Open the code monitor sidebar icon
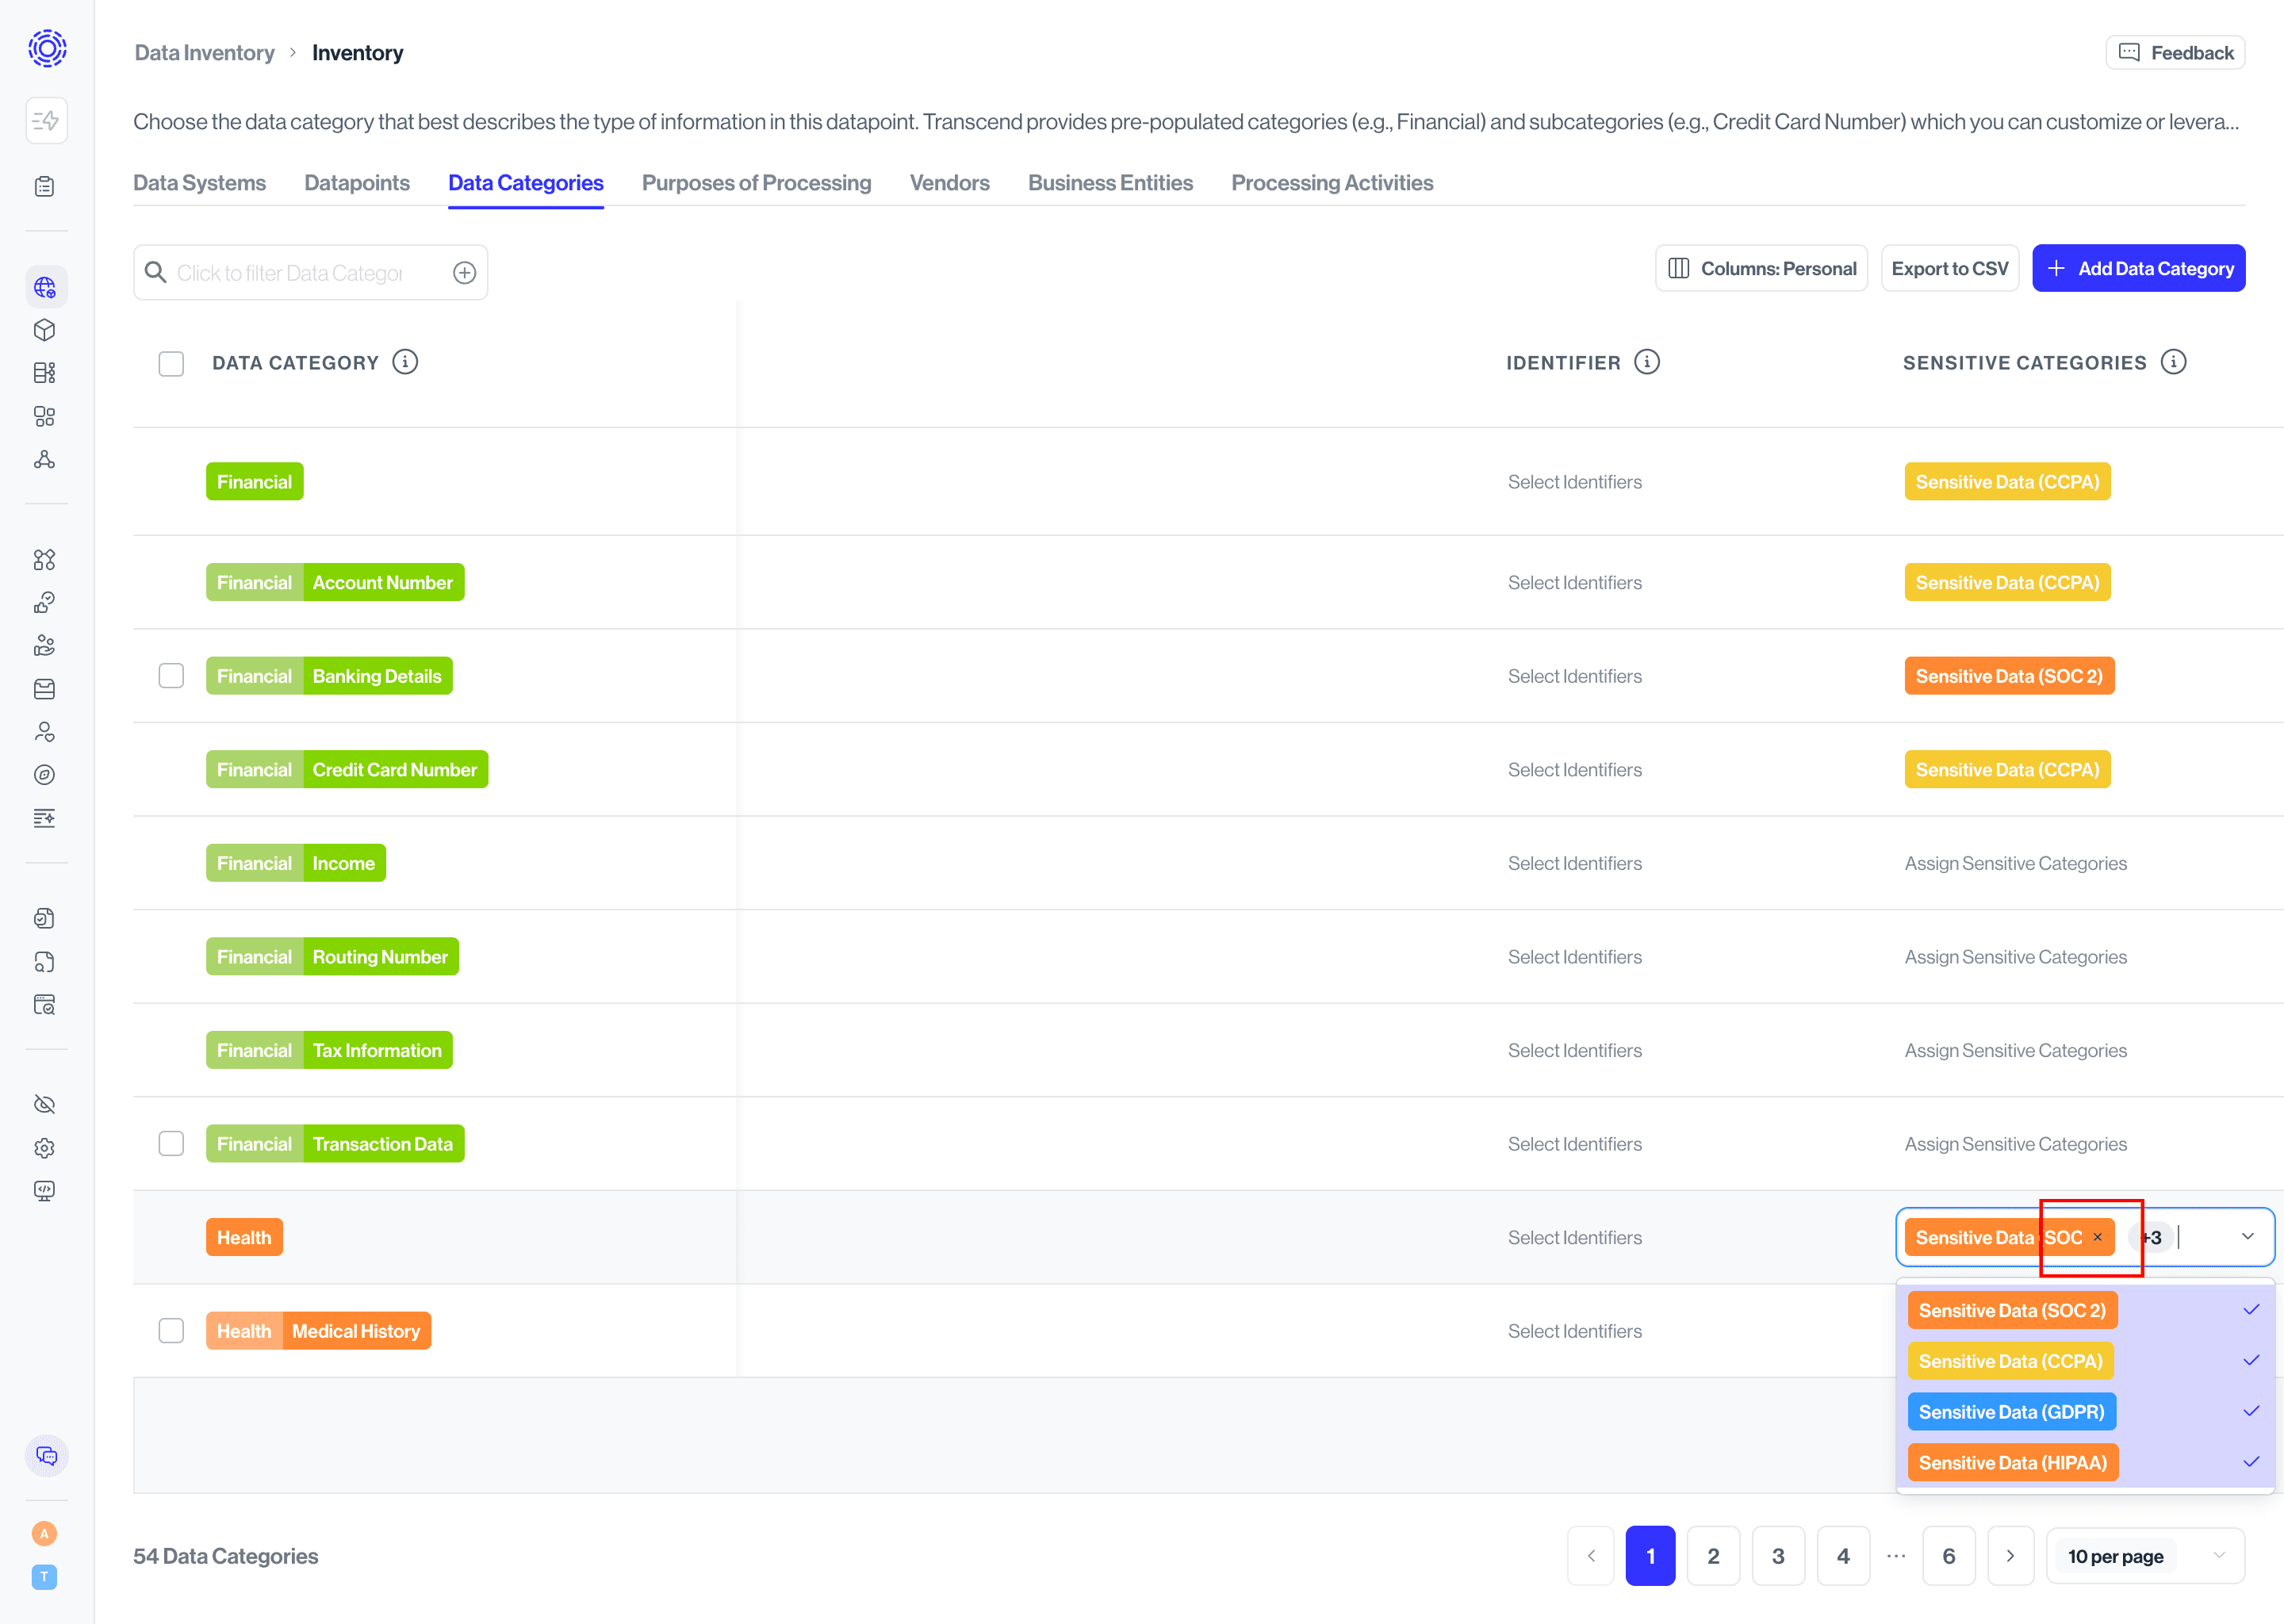 coord(45,1191)
